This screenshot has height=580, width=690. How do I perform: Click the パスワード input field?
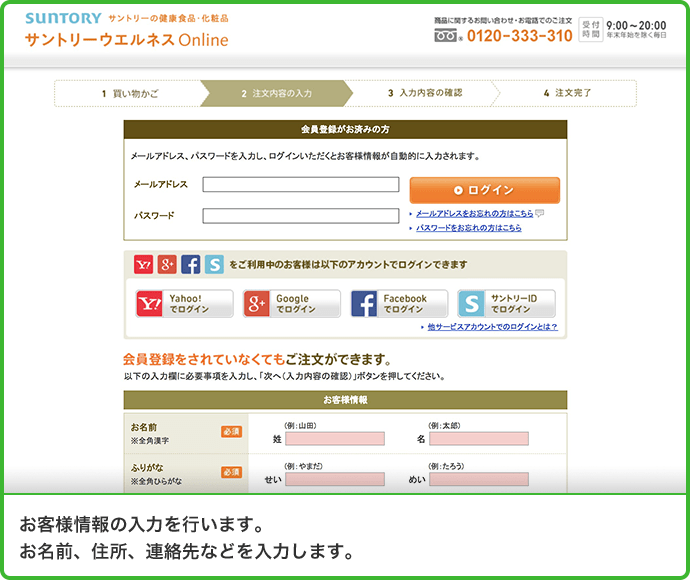pos(301,216)
